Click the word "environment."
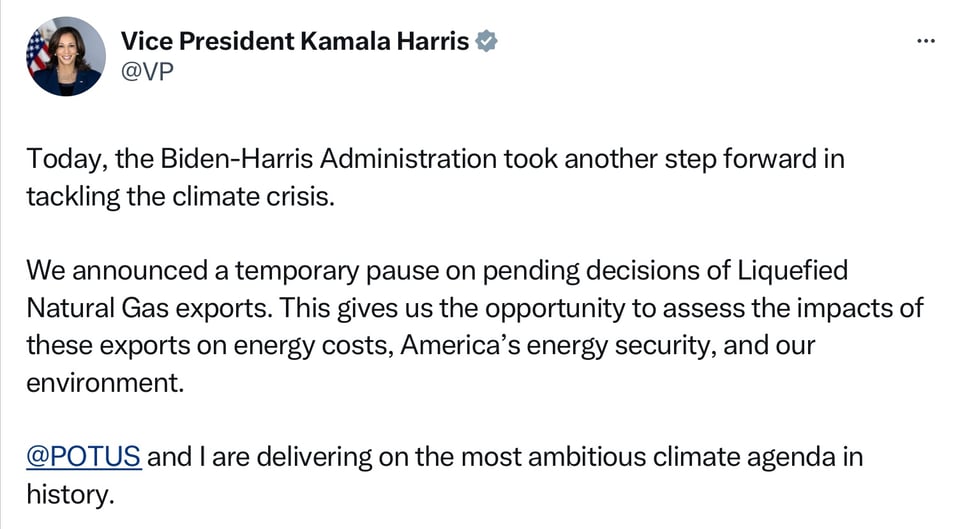This screenshot has width=960, height=529. (x=106, y=382)
